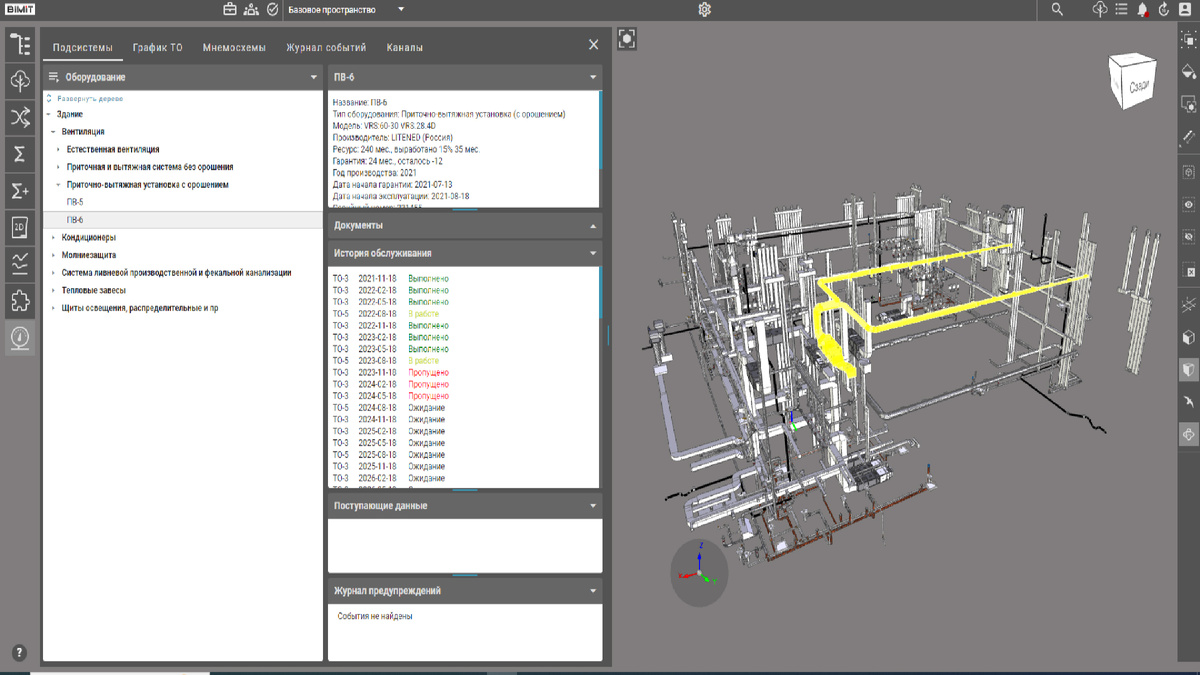
Task: Click the cloud tree sidebar icon
Action: click(20, 81)
